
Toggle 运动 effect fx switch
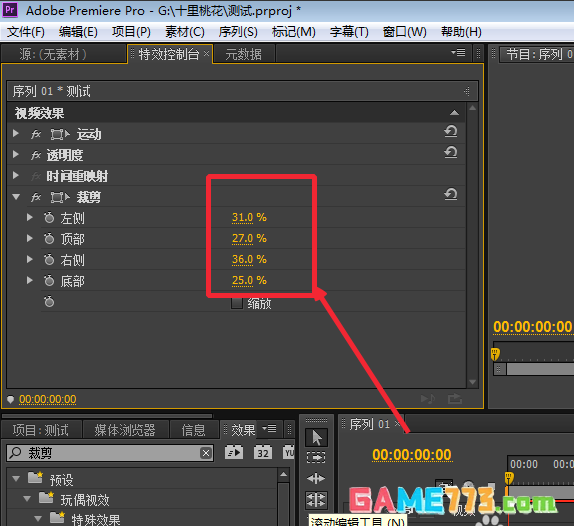coord(36,134)
